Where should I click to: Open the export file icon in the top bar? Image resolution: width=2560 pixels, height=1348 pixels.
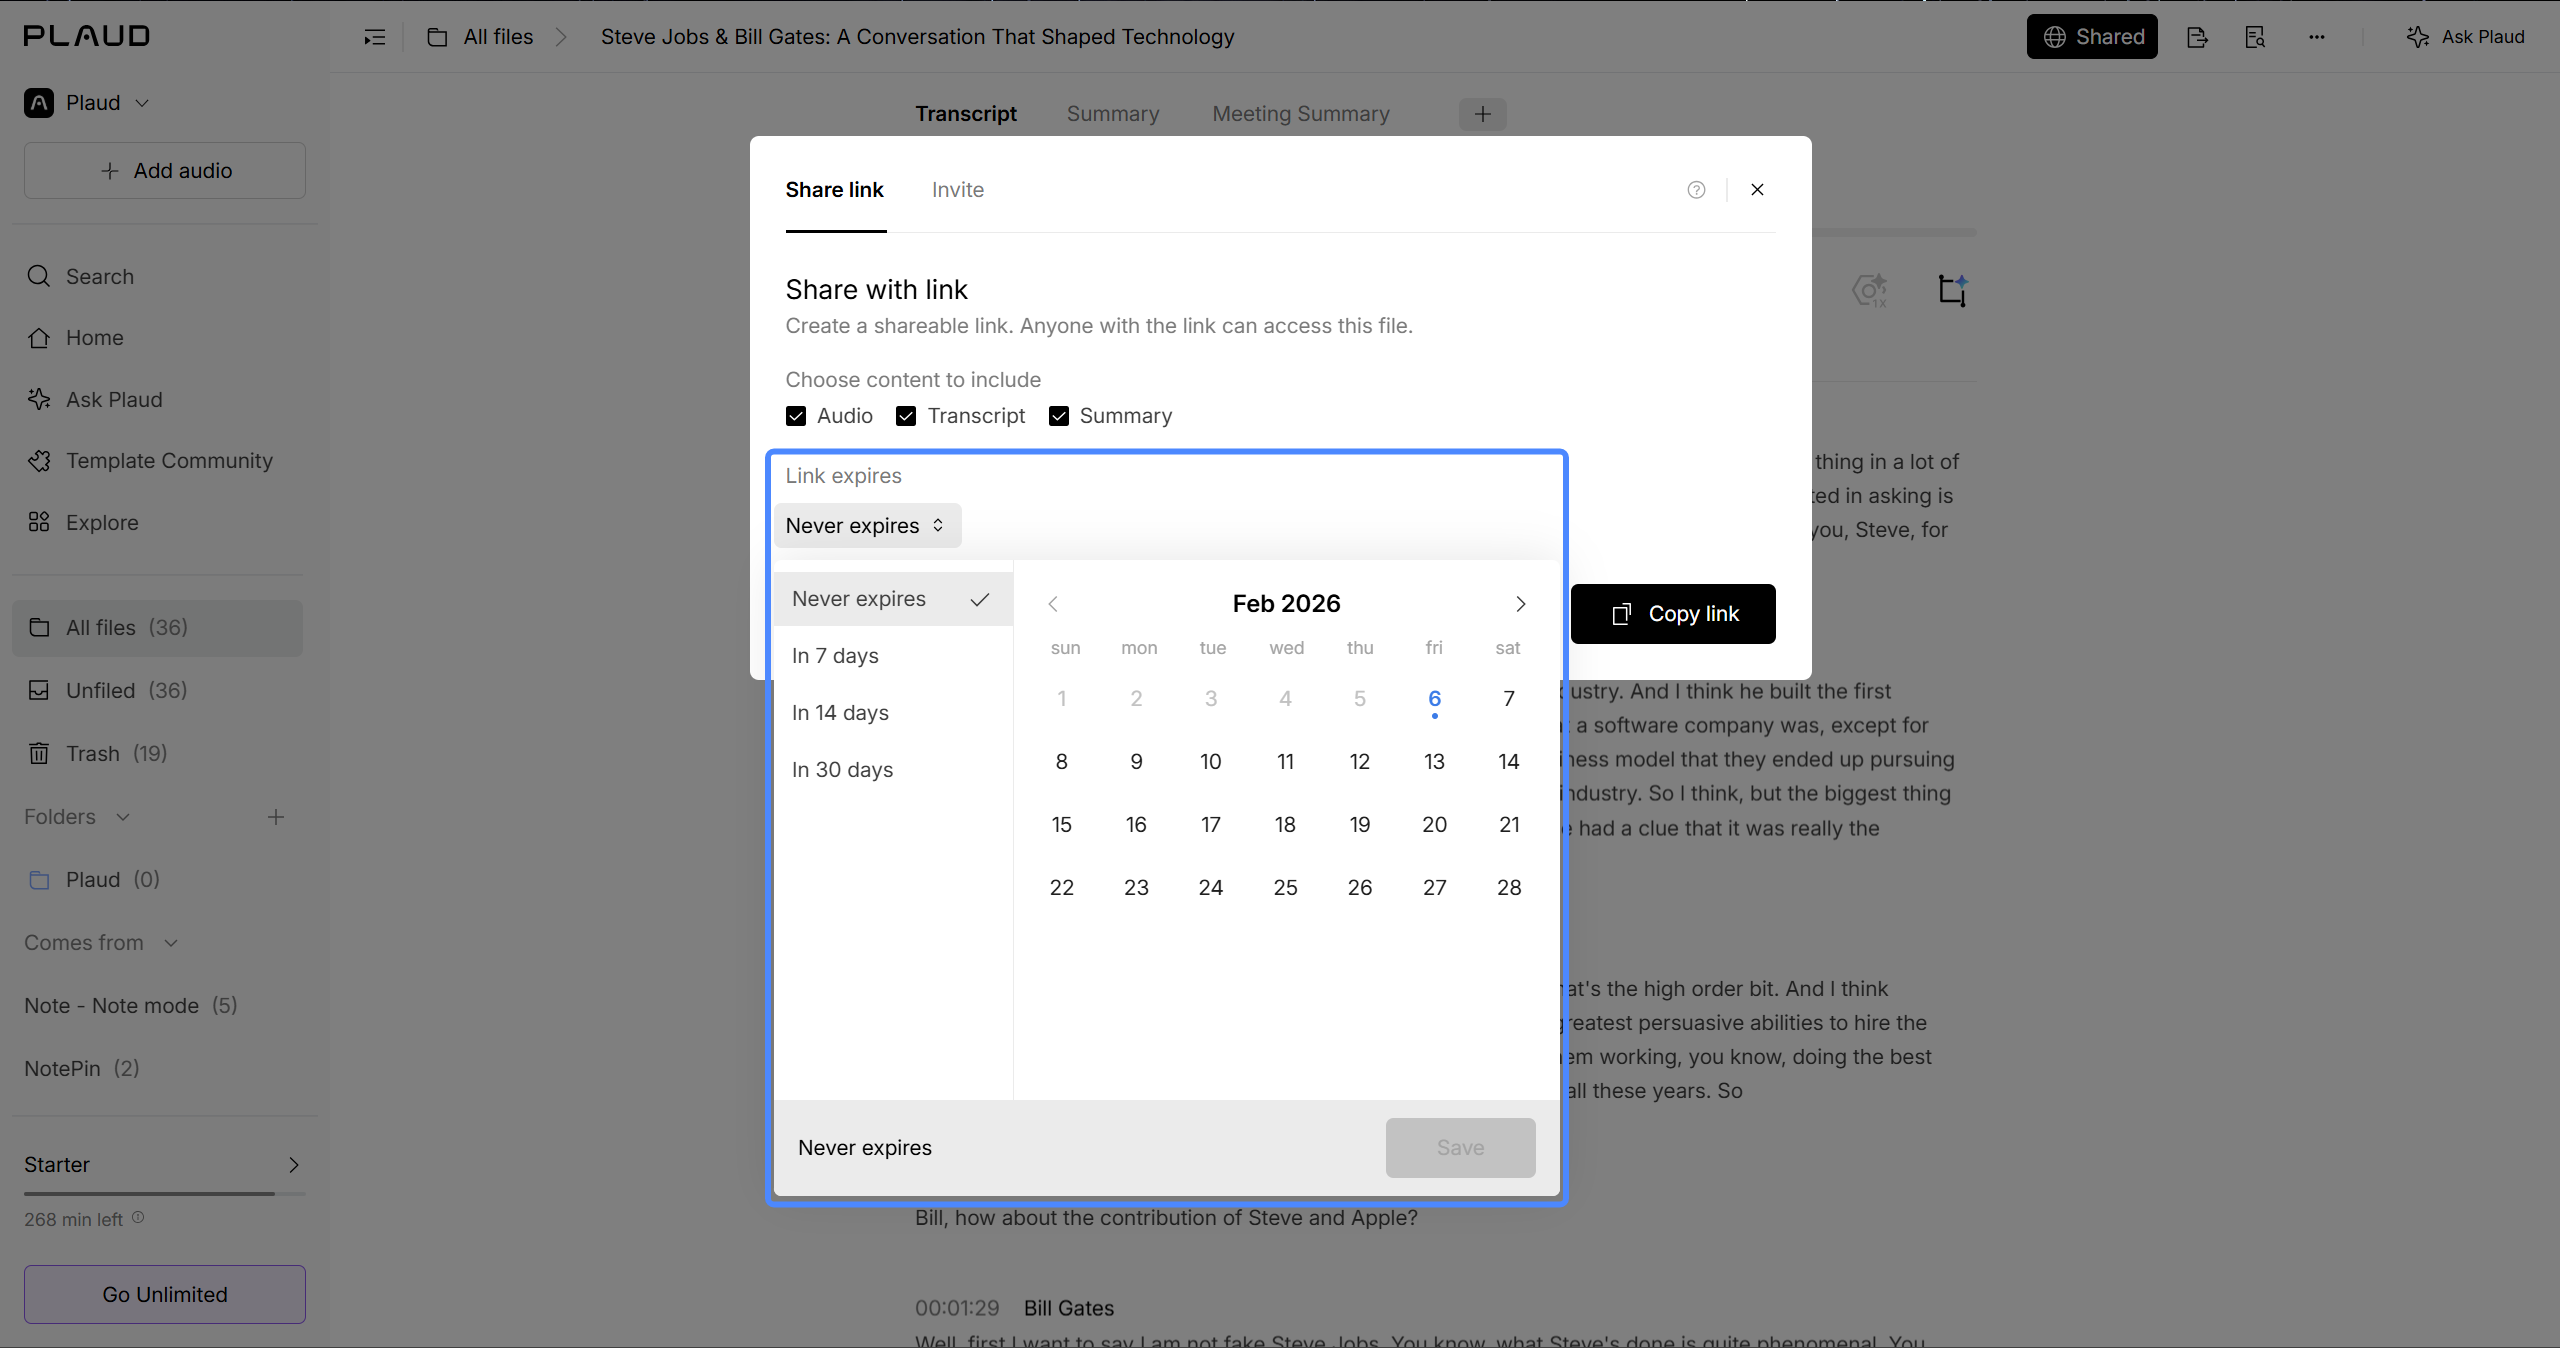point(2197,37)
